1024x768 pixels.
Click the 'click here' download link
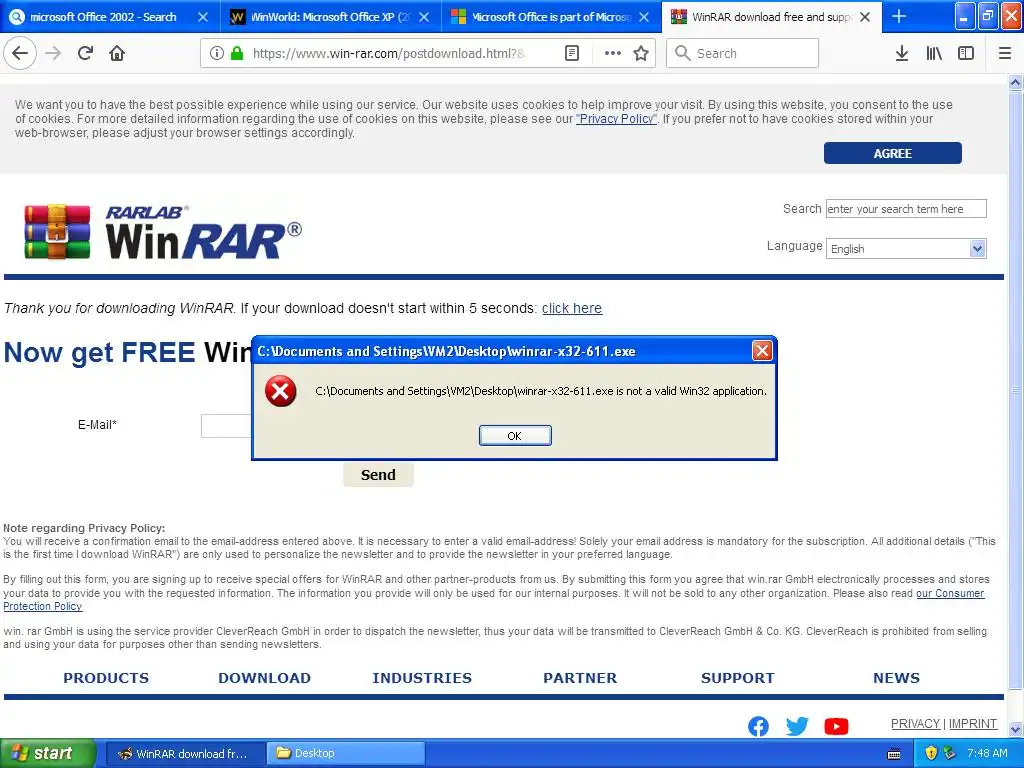(571, 308)
